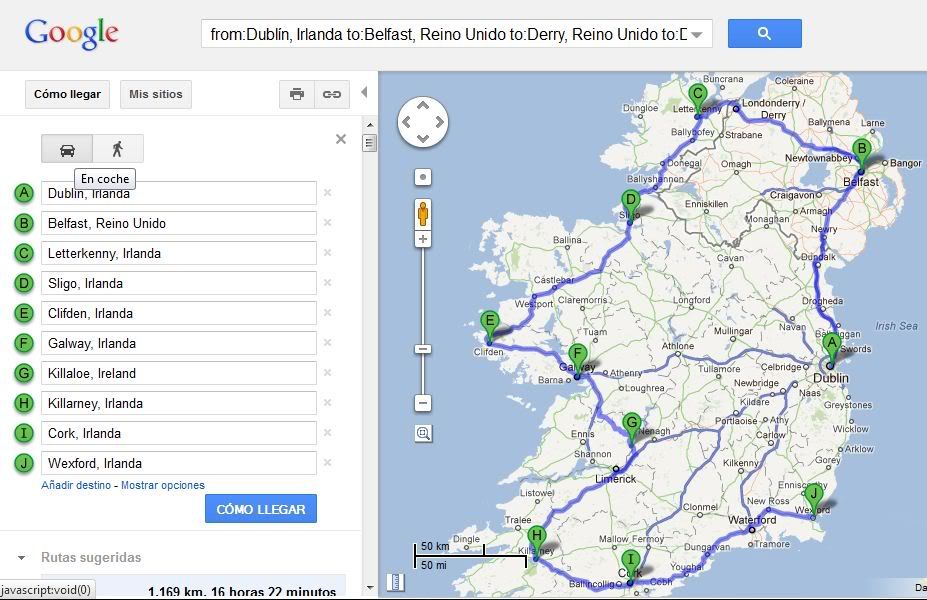The height and width of the screenshot is (600, 927).
Task: Click map marker B at Belfast
Action: click(x=861, y=153)
